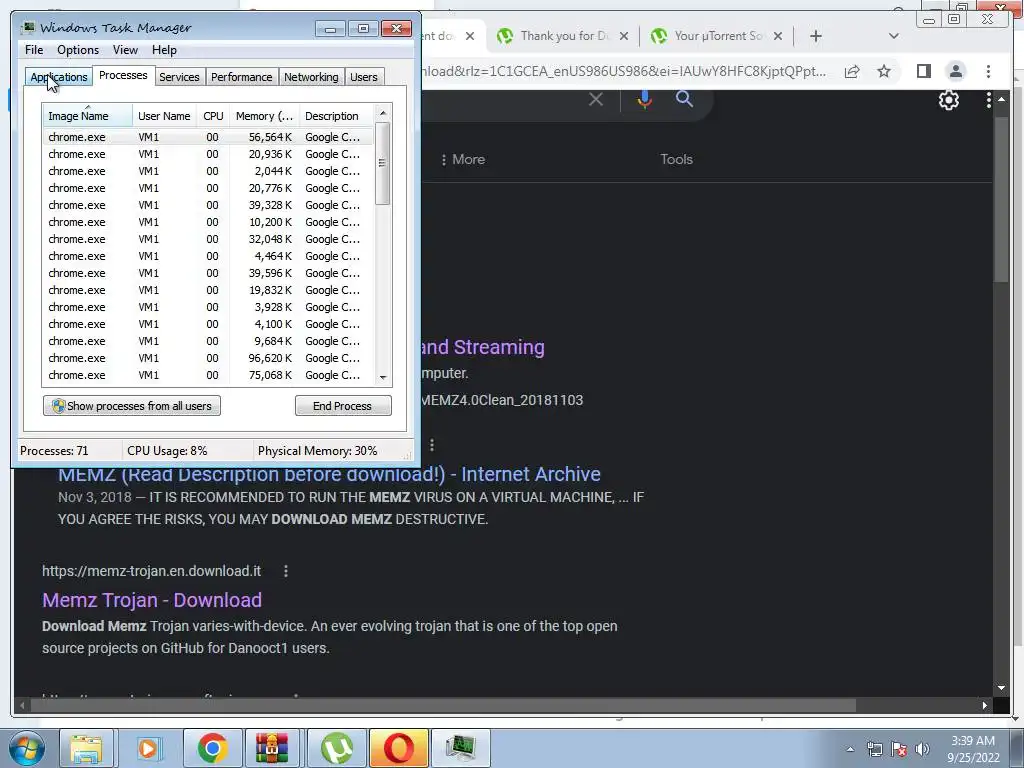The width and height of the screenshot is (1024, 768).
Task: Click the Chrome horizontal scroll-right arrow
Action: click(x=985, y=705)
